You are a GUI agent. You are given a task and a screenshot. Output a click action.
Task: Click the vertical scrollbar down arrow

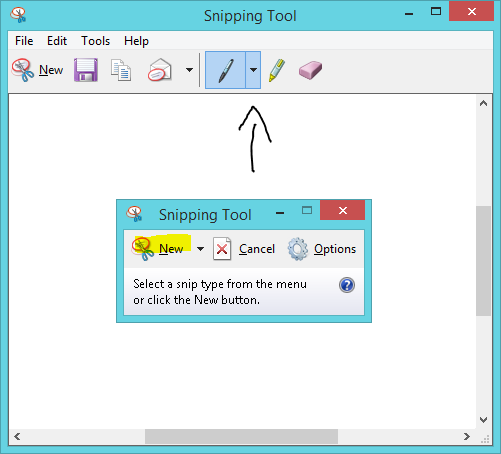[x=483, y=420]
